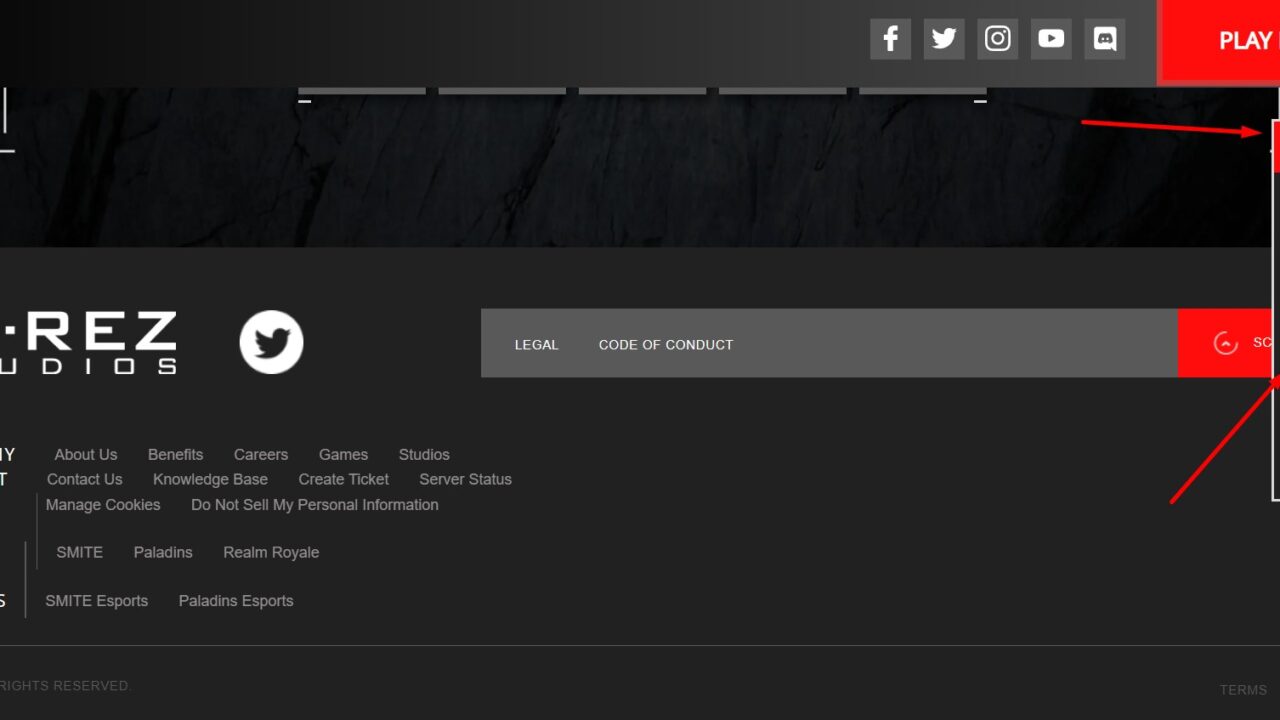This screenshot has height=720, width=1280.
Task: Open the YouTube social icon
Action: click(x=1051, y=39)
